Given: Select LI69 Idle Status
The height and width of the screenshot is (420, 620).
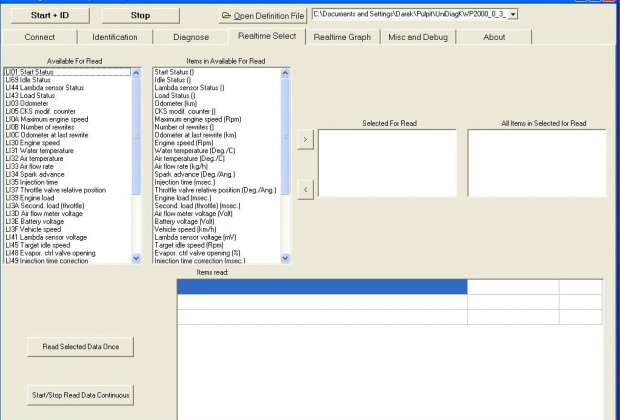Looking at the screenshot, I should tap(67, 80).
